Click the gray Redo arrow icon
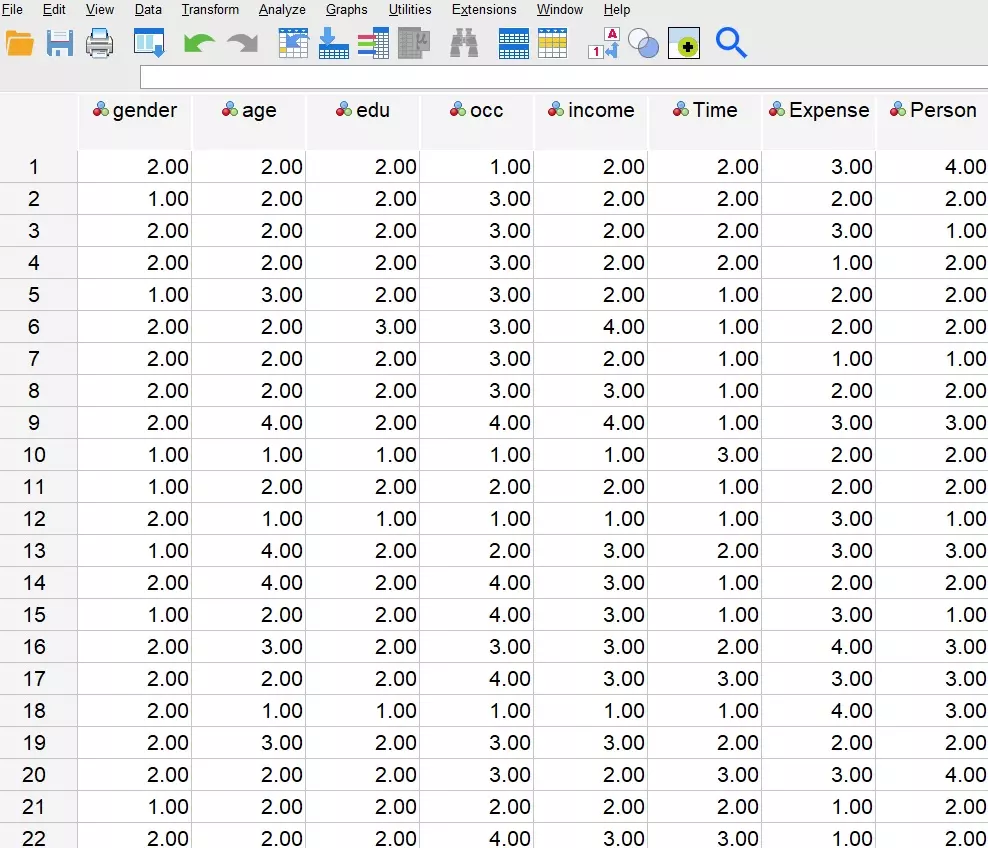Viewport: 988px width, 848px height. tap(243, 43)
